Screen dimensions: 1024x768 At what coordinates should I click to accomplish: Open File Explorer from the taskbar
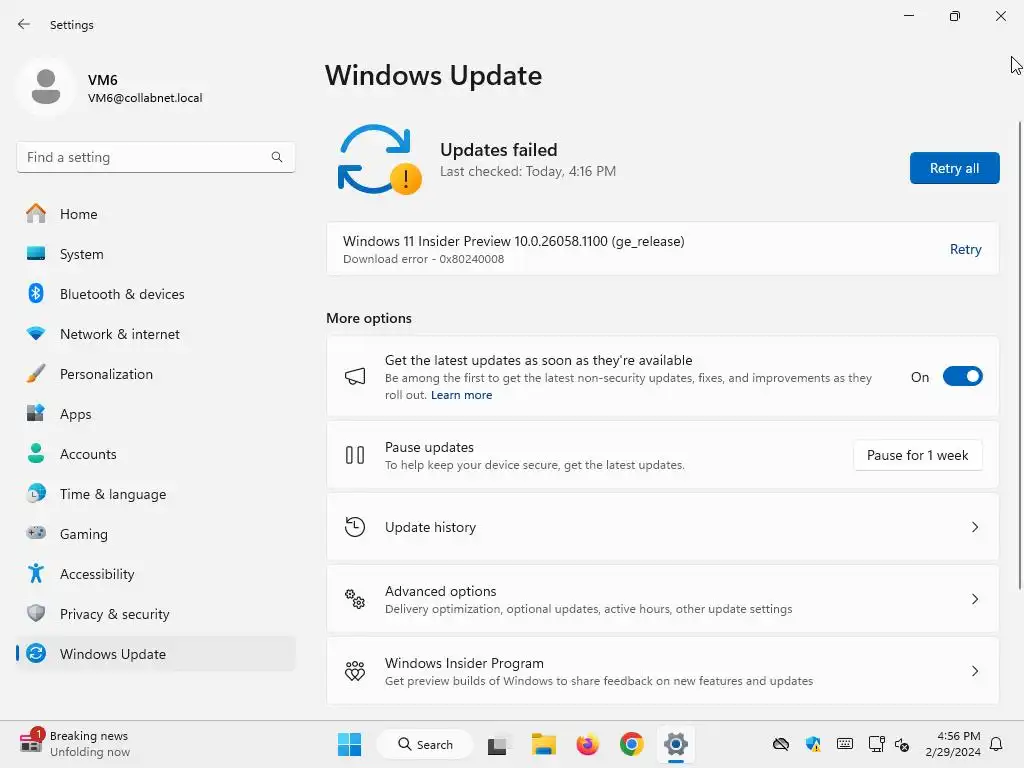point(543,744)
